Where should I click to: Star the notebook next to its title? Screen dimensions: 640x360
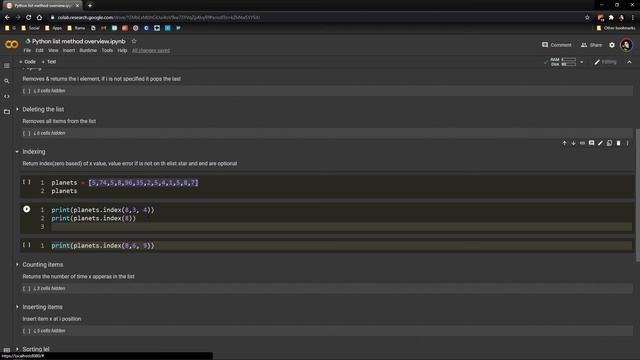pos(134,41)
